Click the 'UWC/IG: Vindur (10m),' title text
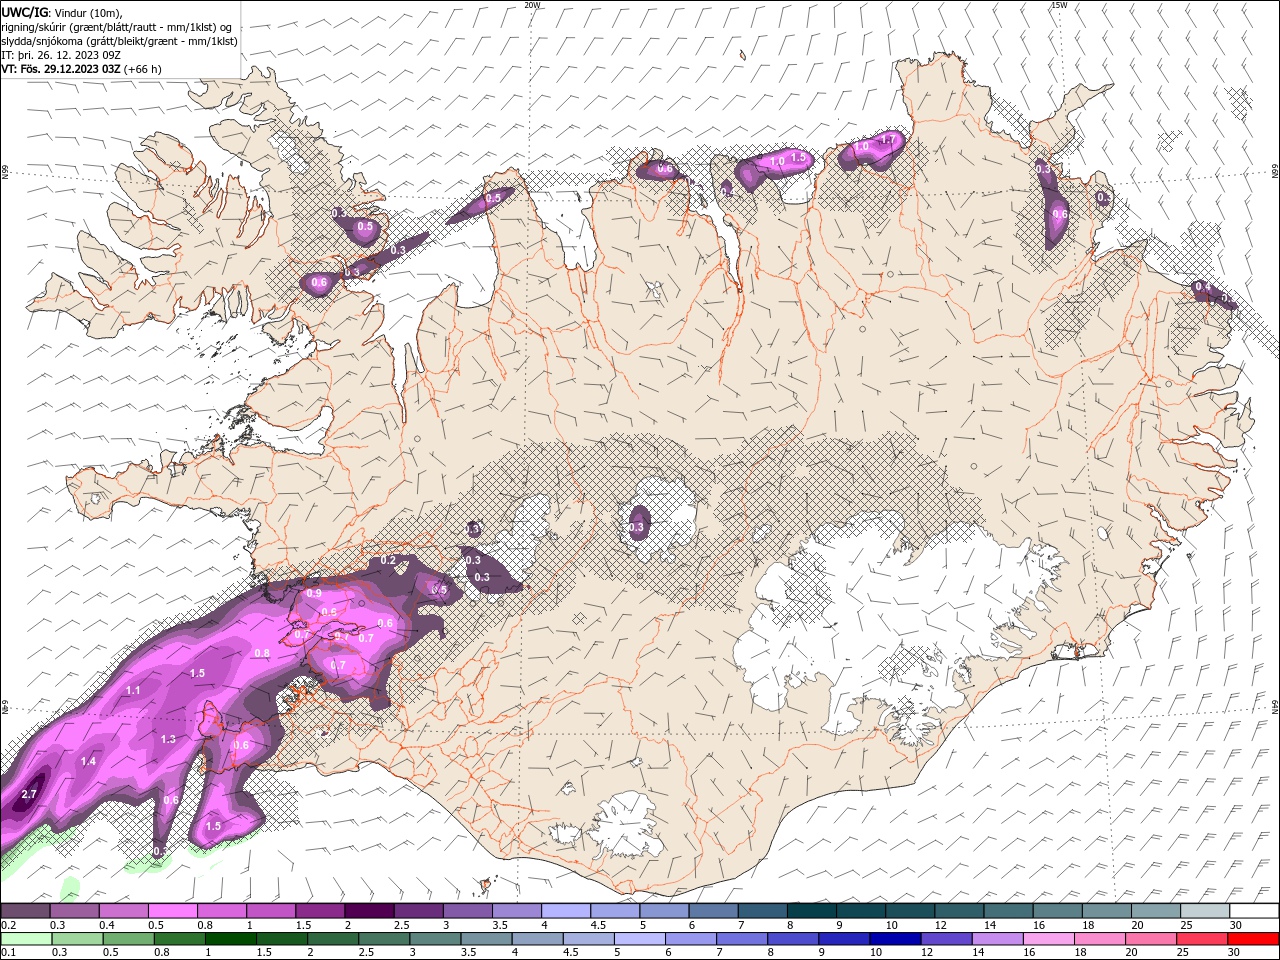This screenshot has width=1280, height=960. point(62,12)
